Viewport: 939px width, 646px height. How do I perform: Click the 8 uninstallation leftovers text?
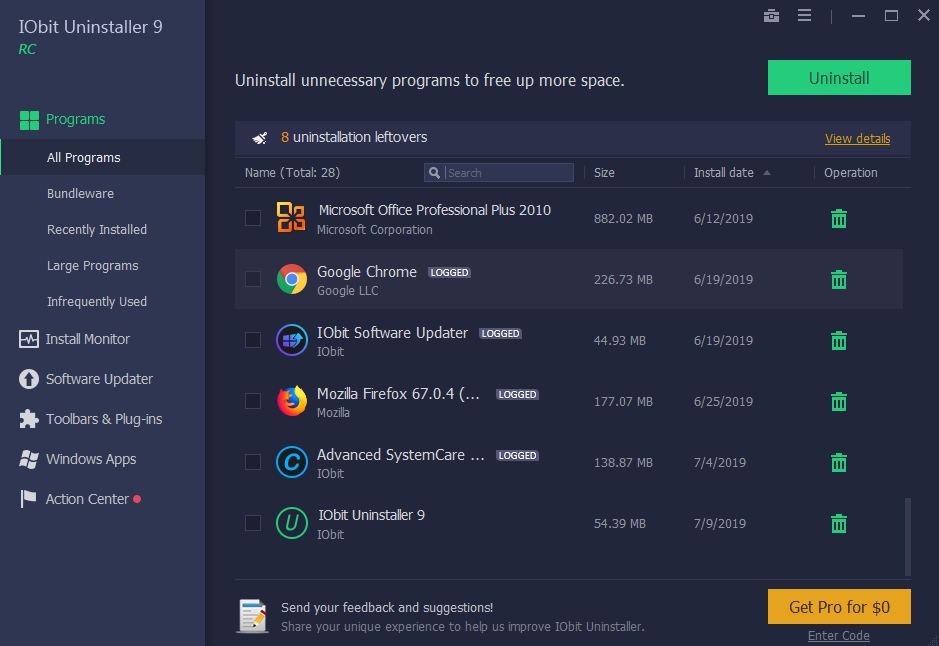tap(354, 138)
